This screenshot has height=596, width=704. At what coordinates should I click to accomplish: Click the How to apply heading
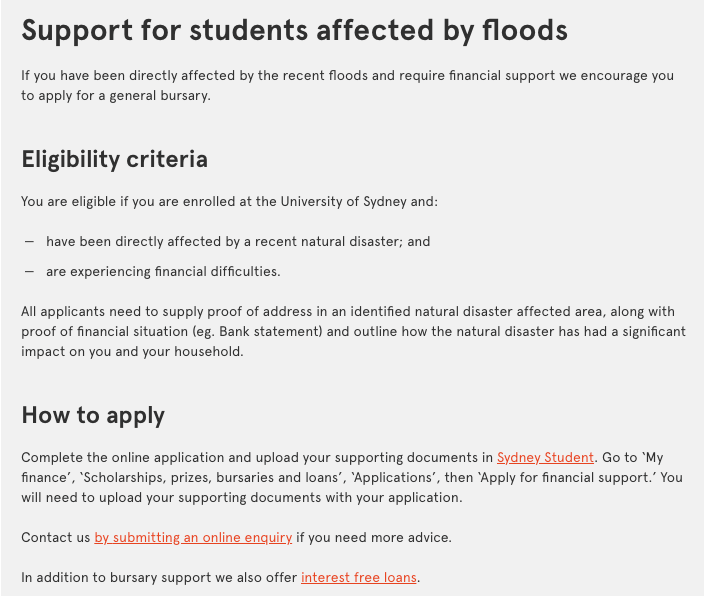tap(93, 415)
